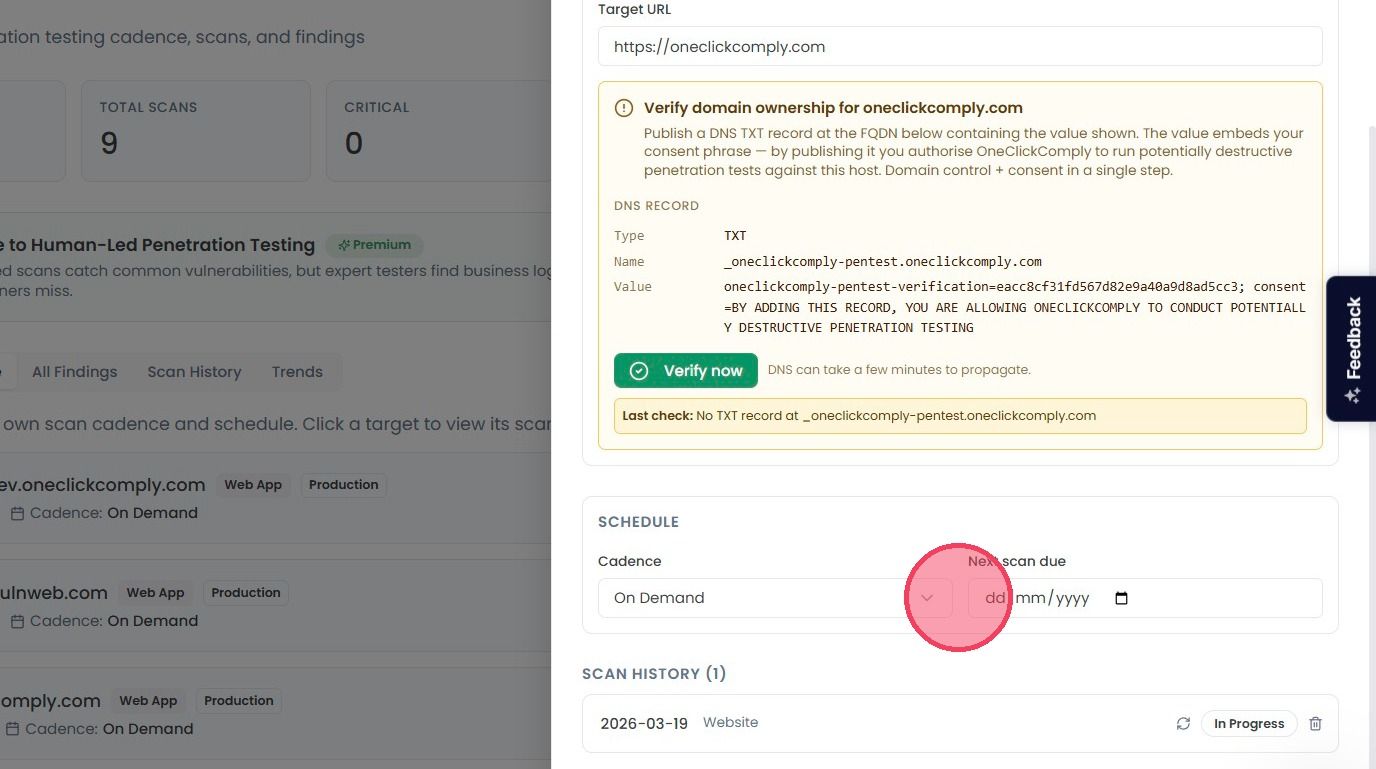This screenshot has height=769, width=1376.
Task: Open the ulnweb.com target
Action: [54, 593]
